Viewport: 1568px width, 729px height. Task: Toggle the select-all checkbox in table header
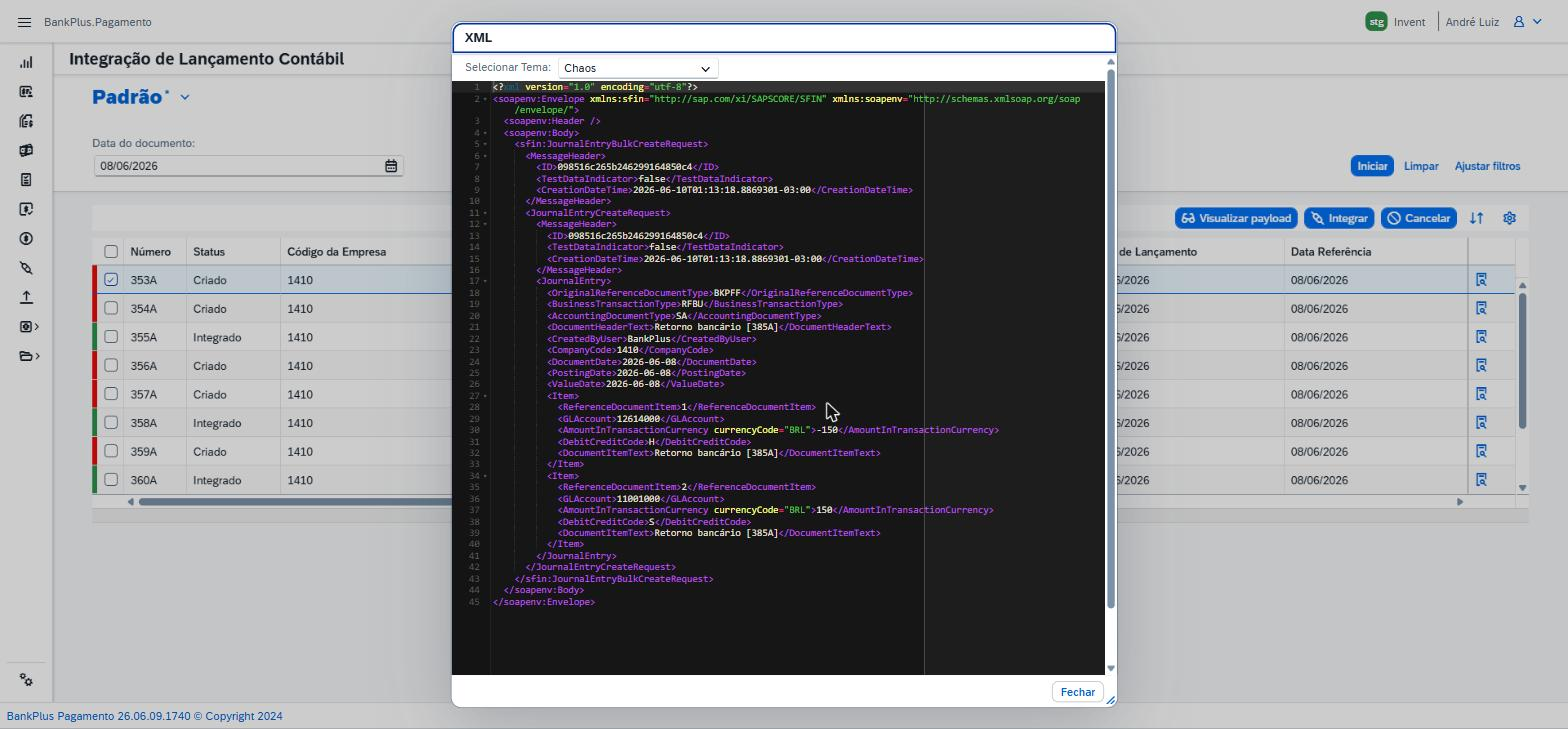(111, 252)
